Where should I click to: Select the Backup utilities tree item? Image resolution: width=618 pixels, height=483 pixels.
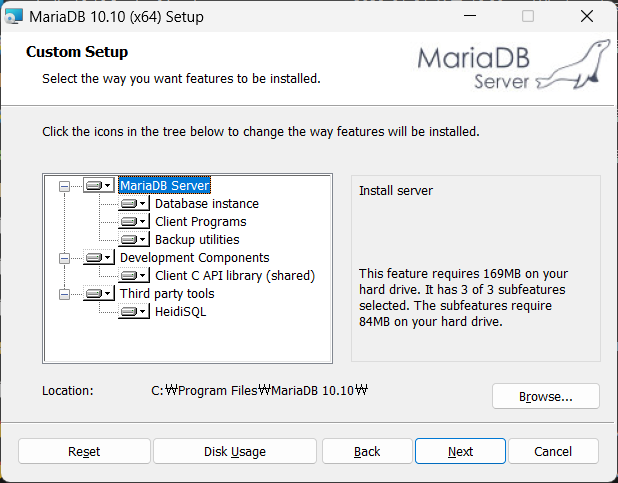[197, 239]
